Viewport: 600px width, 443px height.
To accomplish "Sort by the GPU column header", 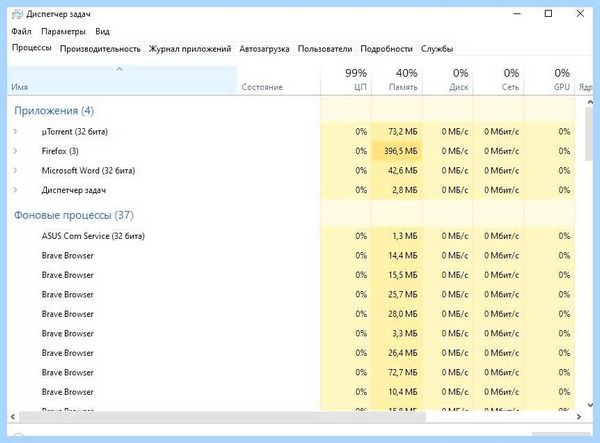I will pyautogui.click(x=549, y=80).
